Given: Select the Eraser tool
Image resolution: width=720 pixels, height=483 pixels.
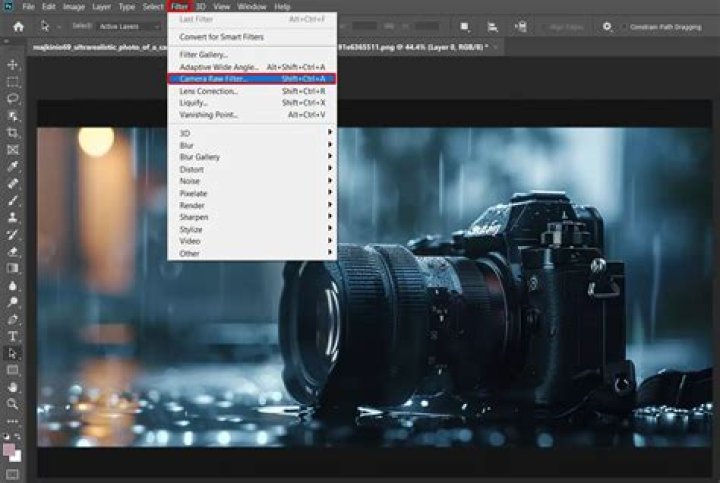Looking at the screenshot, I should click(x=13, y=251).
